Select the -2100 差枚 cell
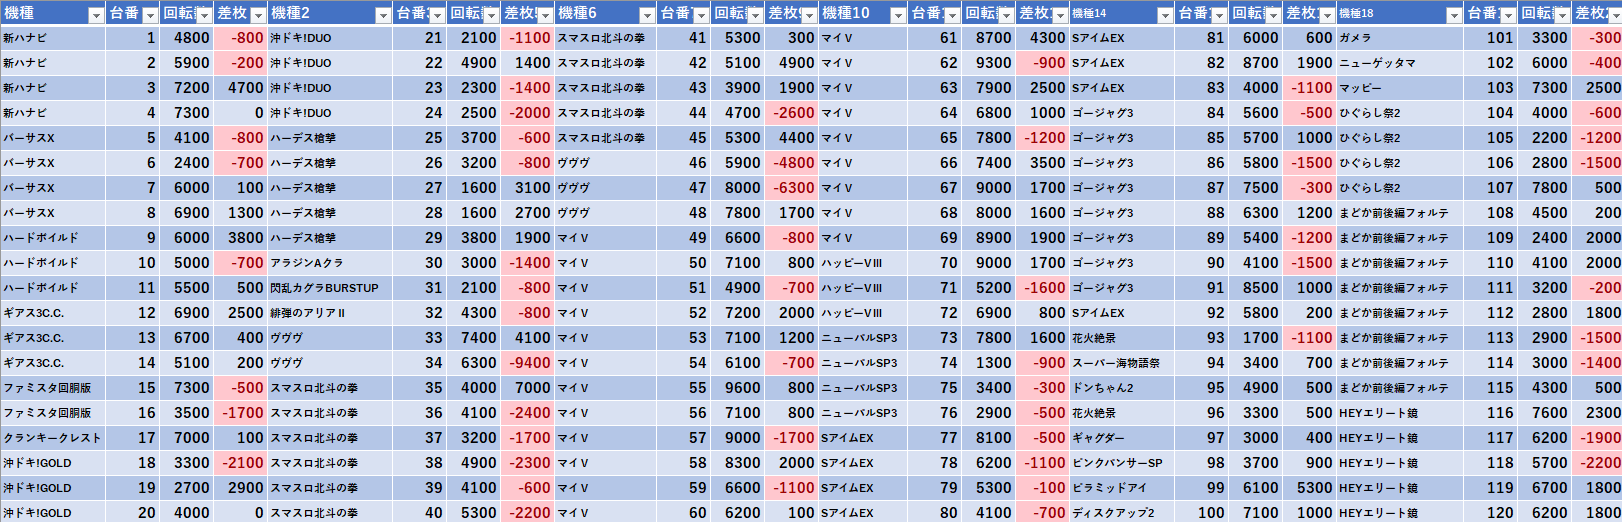Screen dimensions: 1622x522 (x=240, y=463)
